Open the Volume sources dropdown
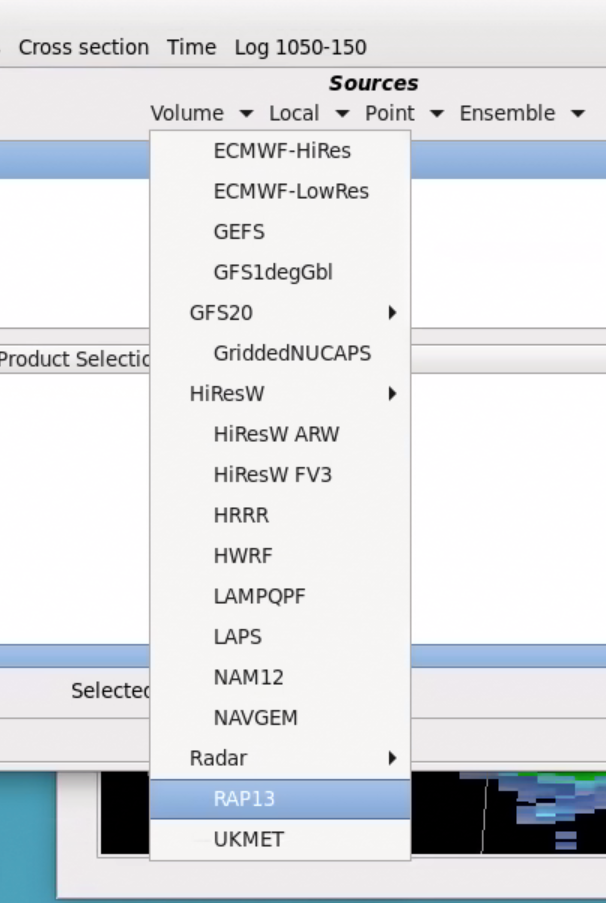Viewport: 606px width, 903px height. (202, 113)
